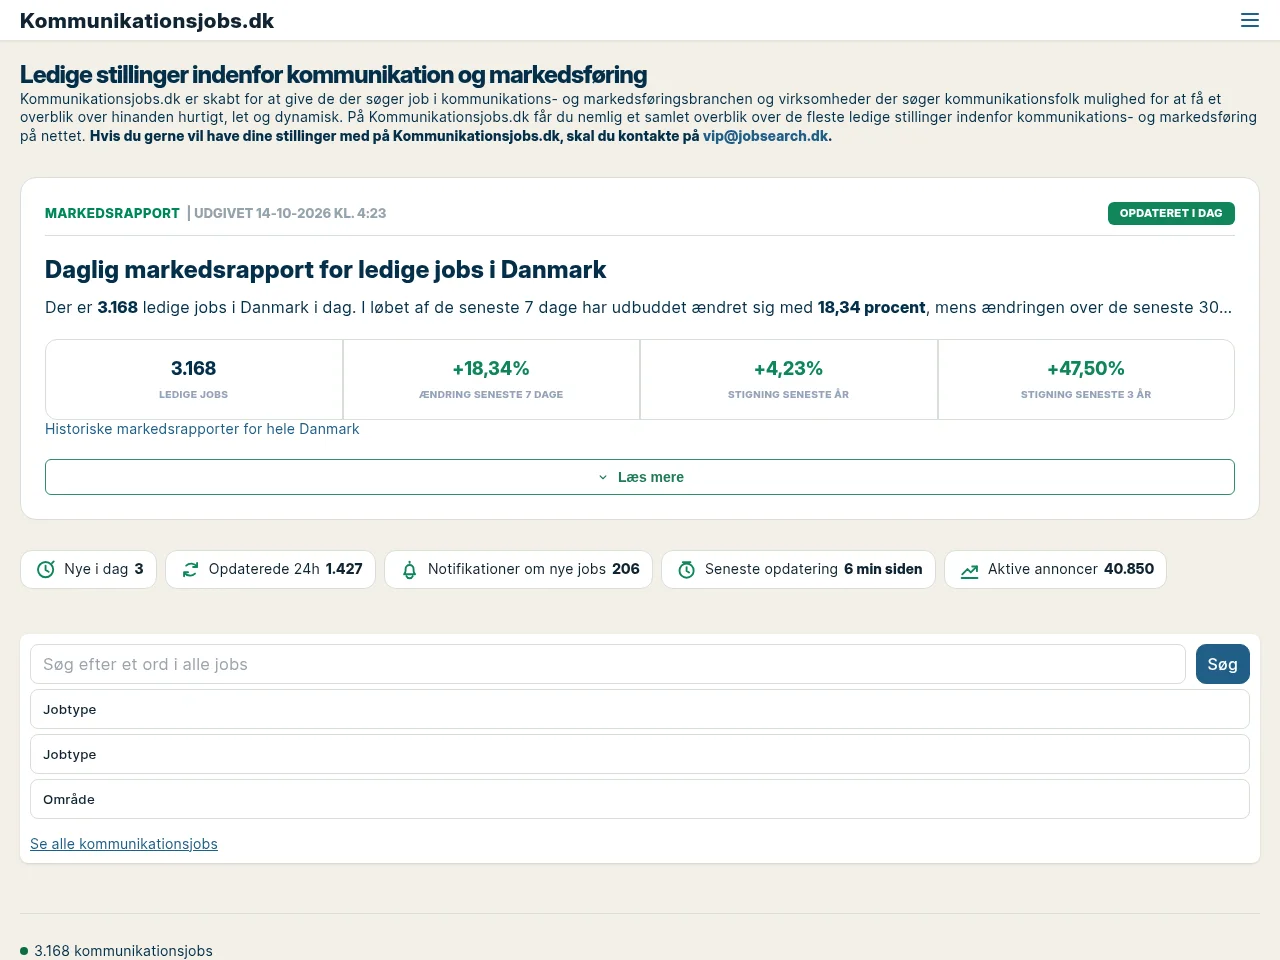Click the Aktive annoncer 40.850 pill
This screenshot has width=1280, height=960.
click(x=1056, y=569)
